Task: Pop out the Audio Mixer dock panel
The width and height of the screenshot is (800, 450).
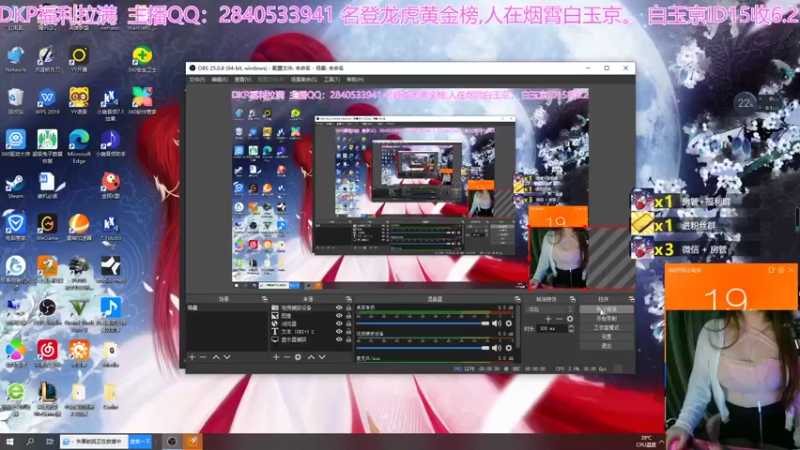Action: point(517,299)
